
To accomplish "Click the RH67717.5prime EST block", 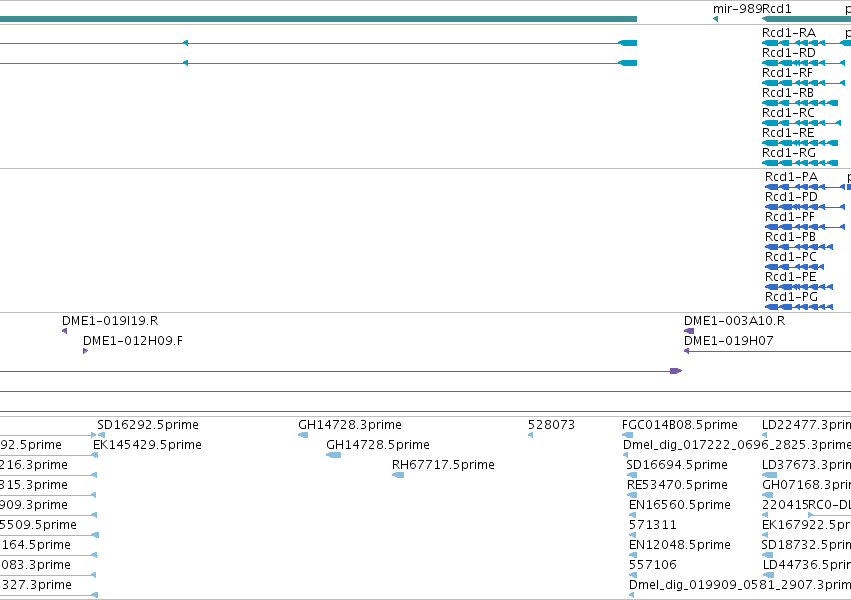I will tap(398, 475).
